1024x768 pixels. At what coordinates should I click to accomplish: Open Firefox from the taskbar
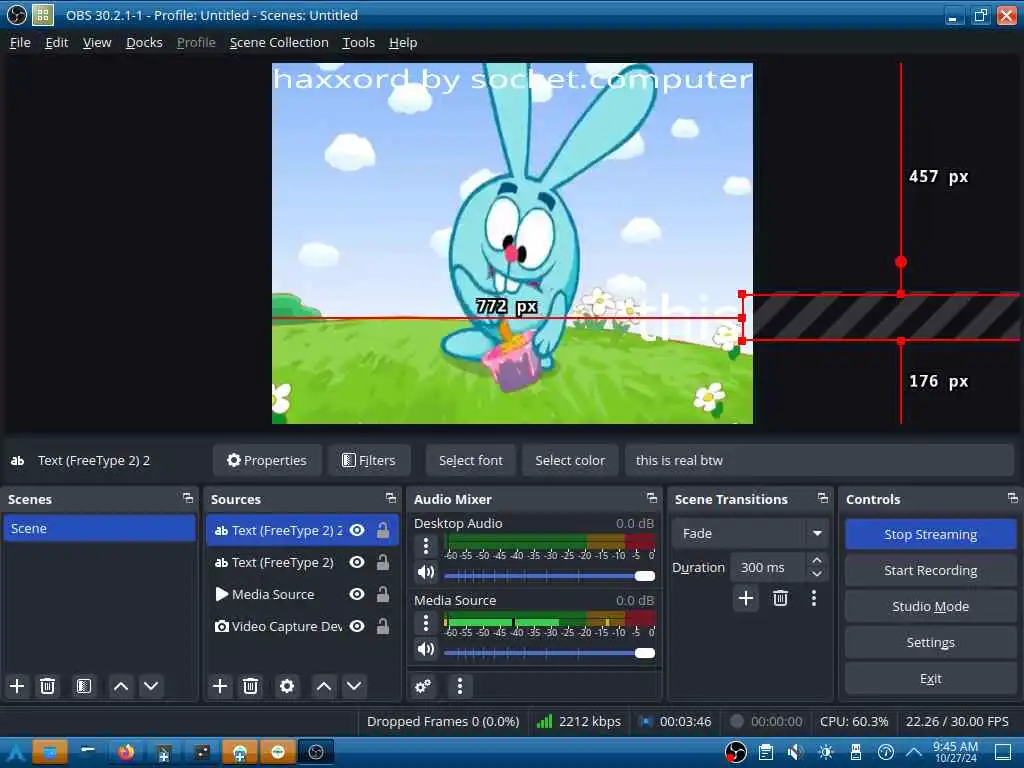click(126, 752)
